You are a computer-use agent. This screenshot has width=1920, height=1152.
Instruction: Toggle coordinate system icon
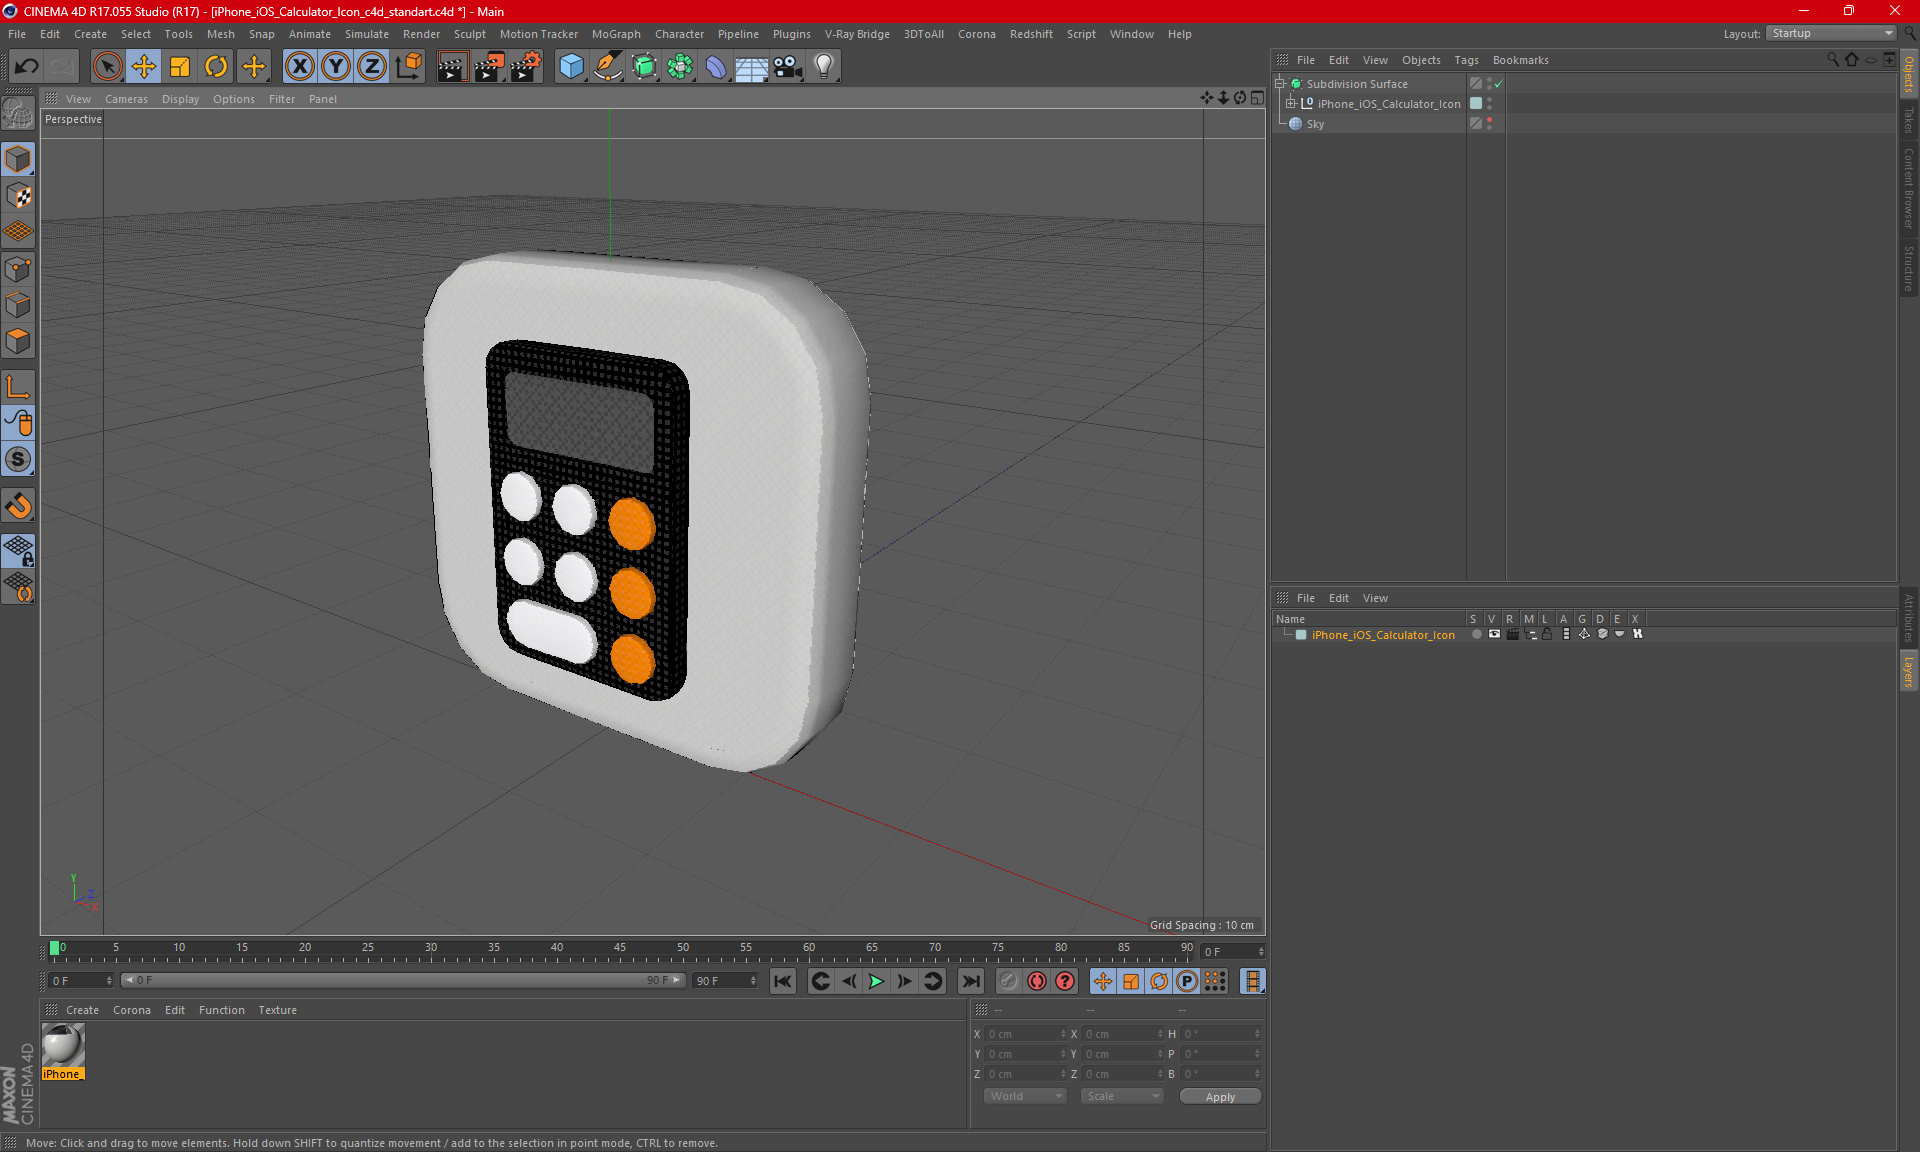[x=409, y=67]
